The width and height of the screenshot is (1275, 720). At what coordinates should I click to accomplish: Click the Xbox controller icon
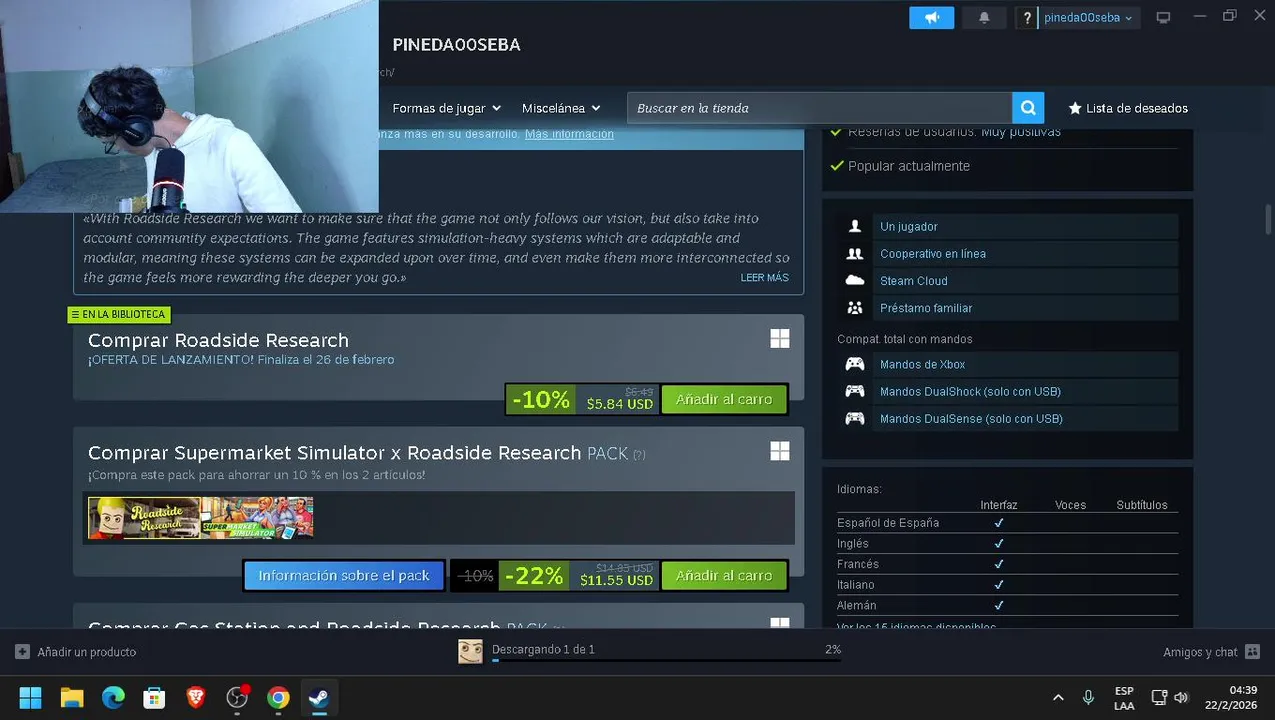854,365
